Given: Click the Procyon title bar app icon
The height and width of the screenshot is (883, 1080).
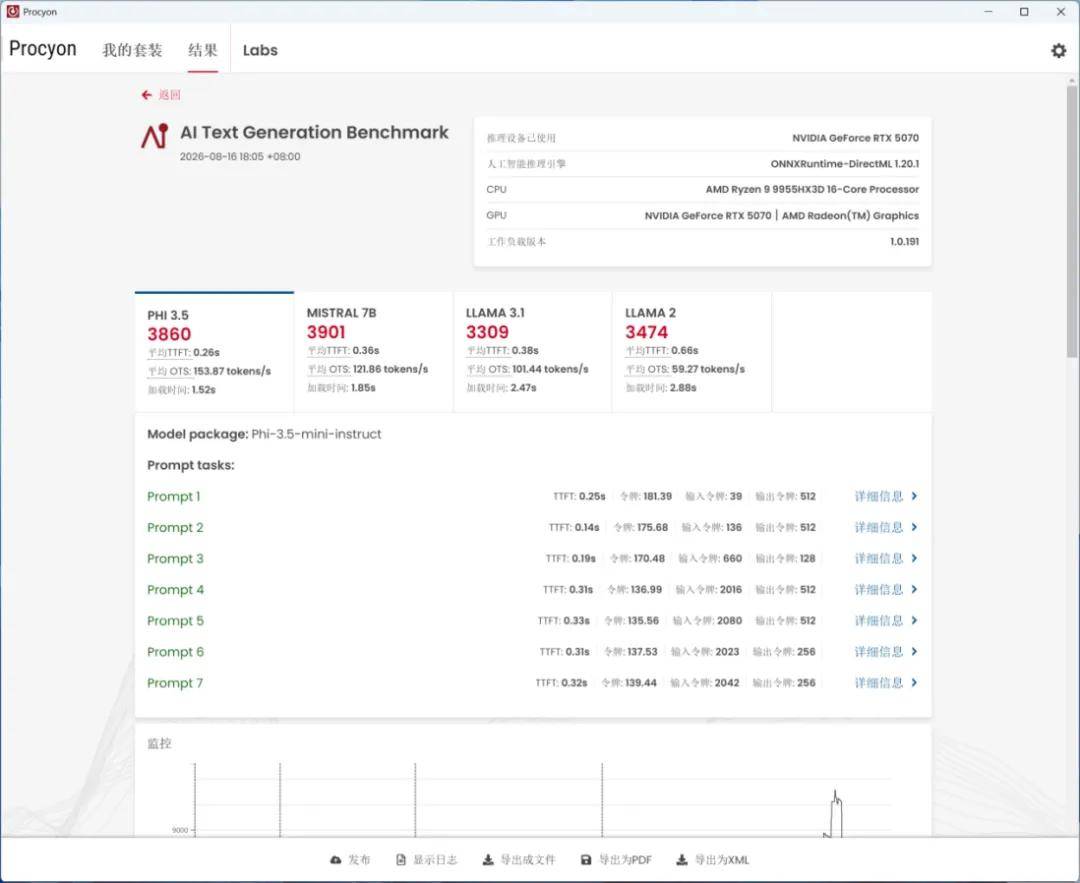Looking at the screenshot, I should tap(12, 11).
